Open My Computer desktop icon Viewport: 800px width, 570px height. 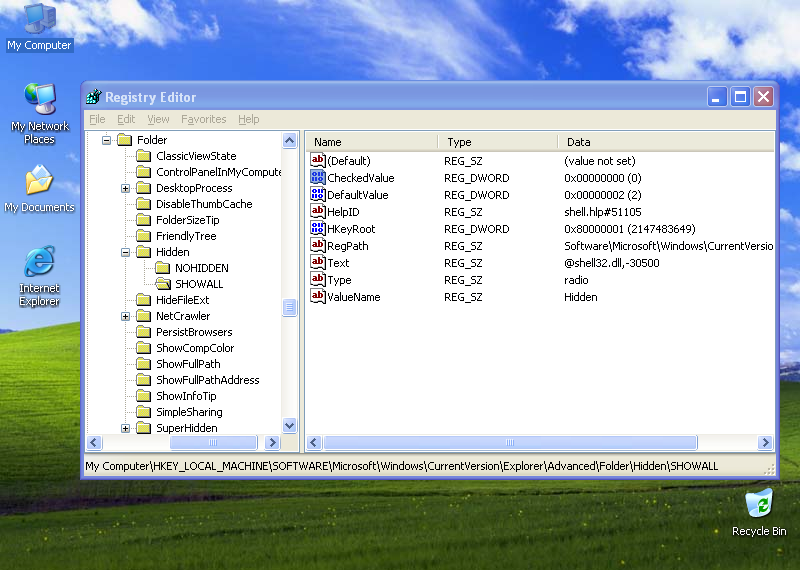click(39, 27)
